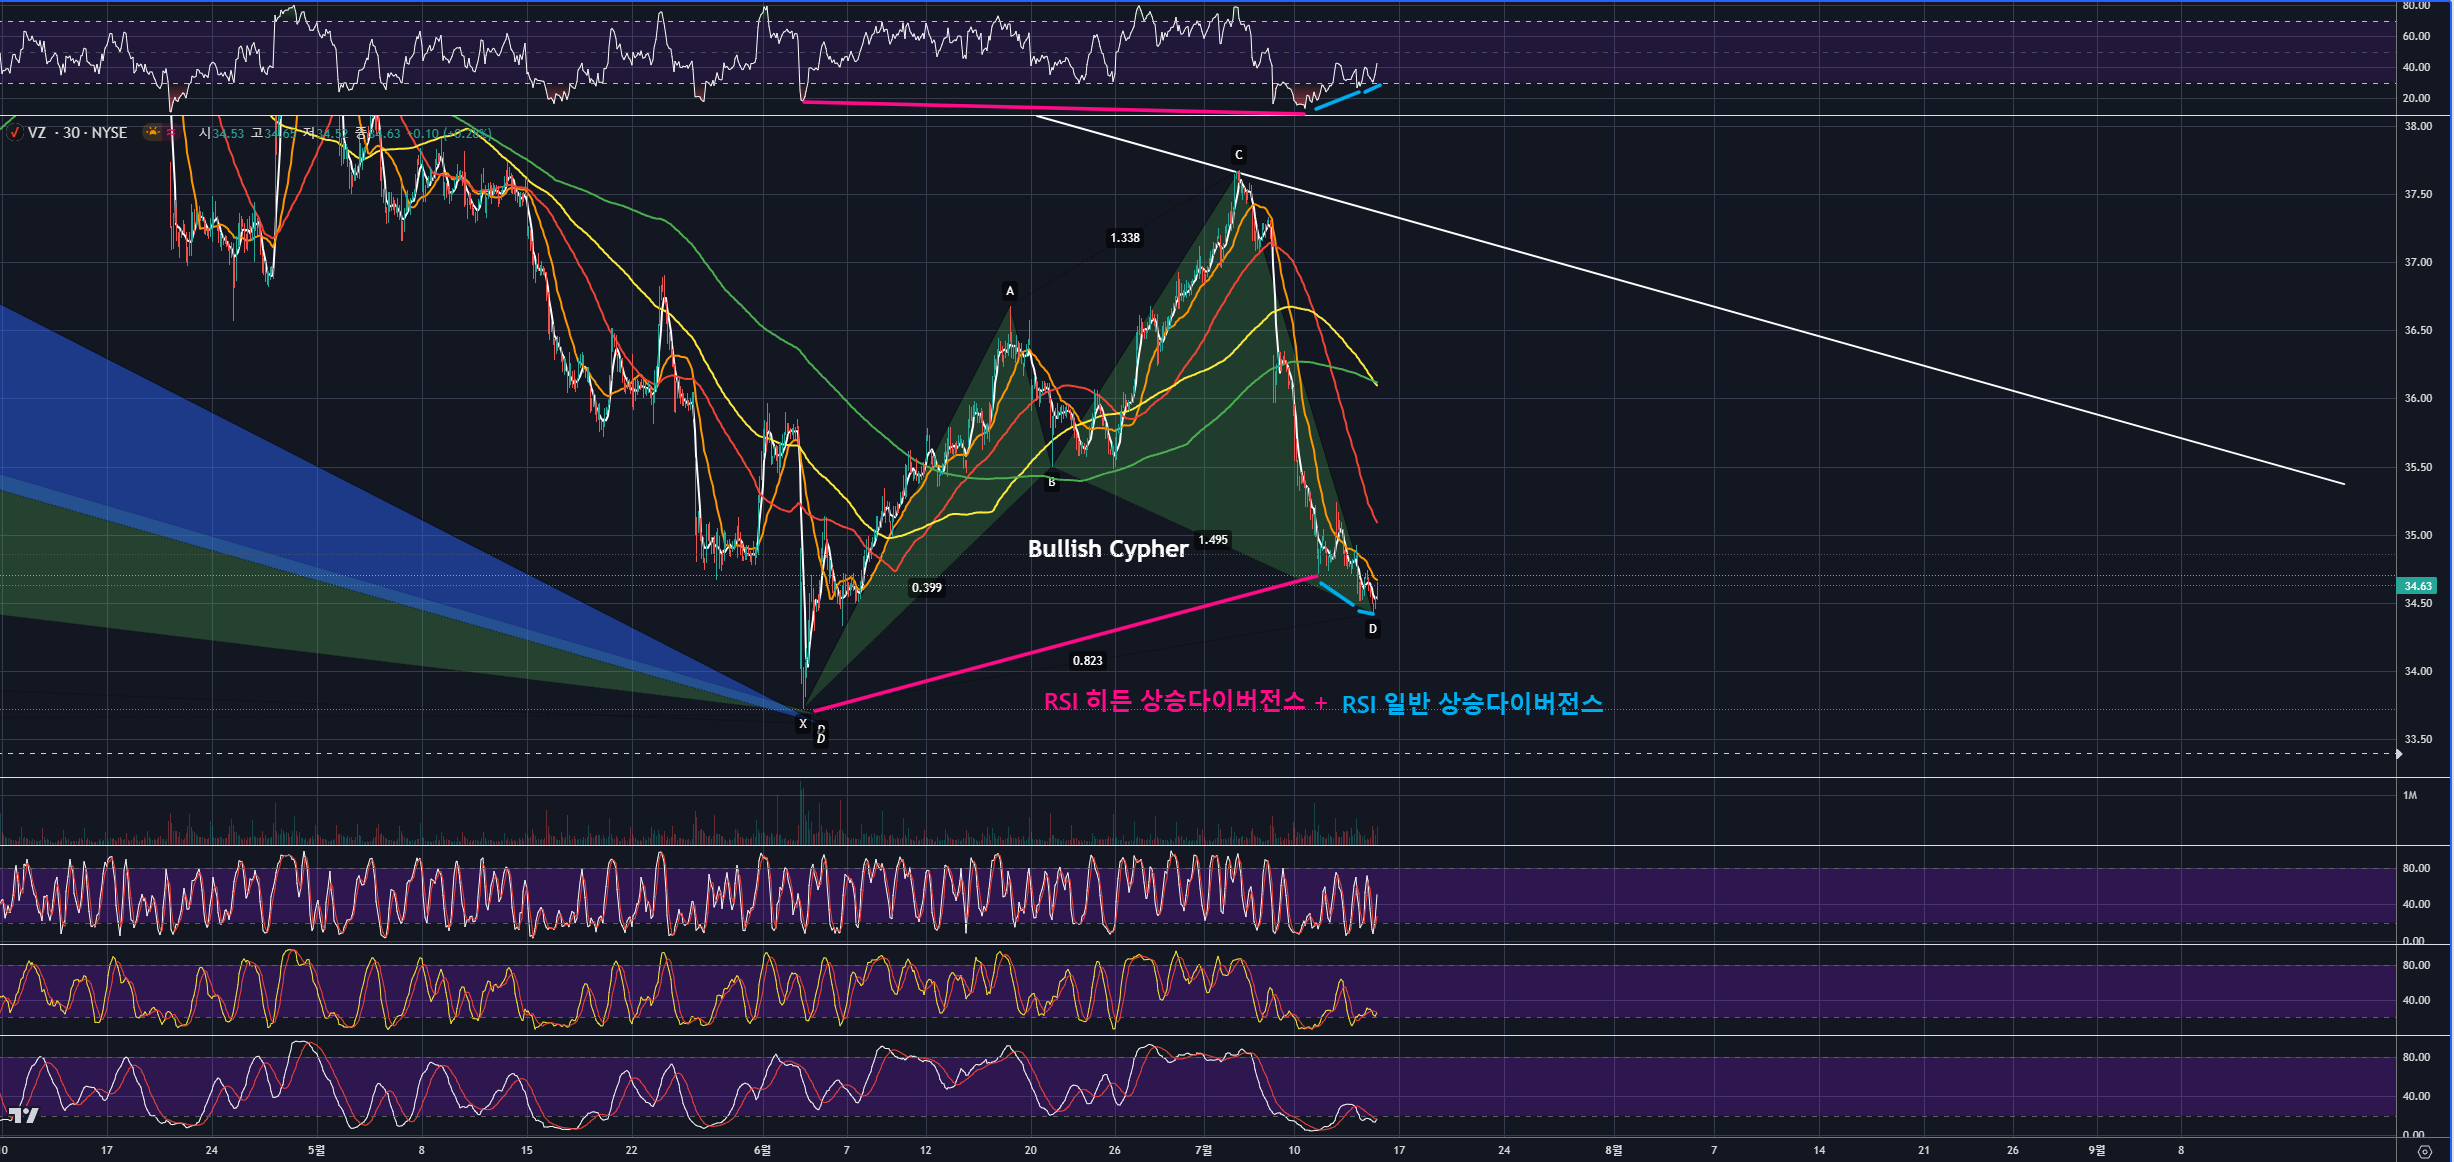Click the 1.495 ratio label
Screen dimensions: 2454x1162
[x=1213, y=540]
